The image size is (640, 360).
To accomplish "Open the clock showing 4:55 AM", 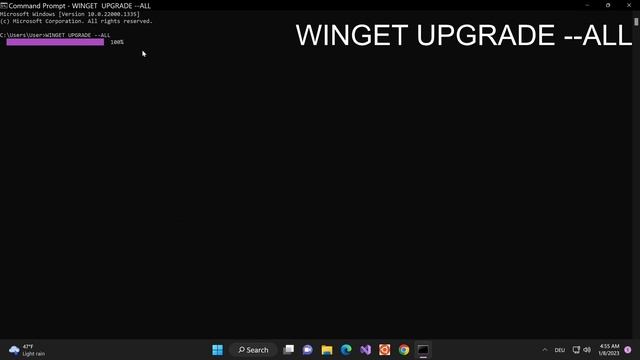I will click(609, 350).
